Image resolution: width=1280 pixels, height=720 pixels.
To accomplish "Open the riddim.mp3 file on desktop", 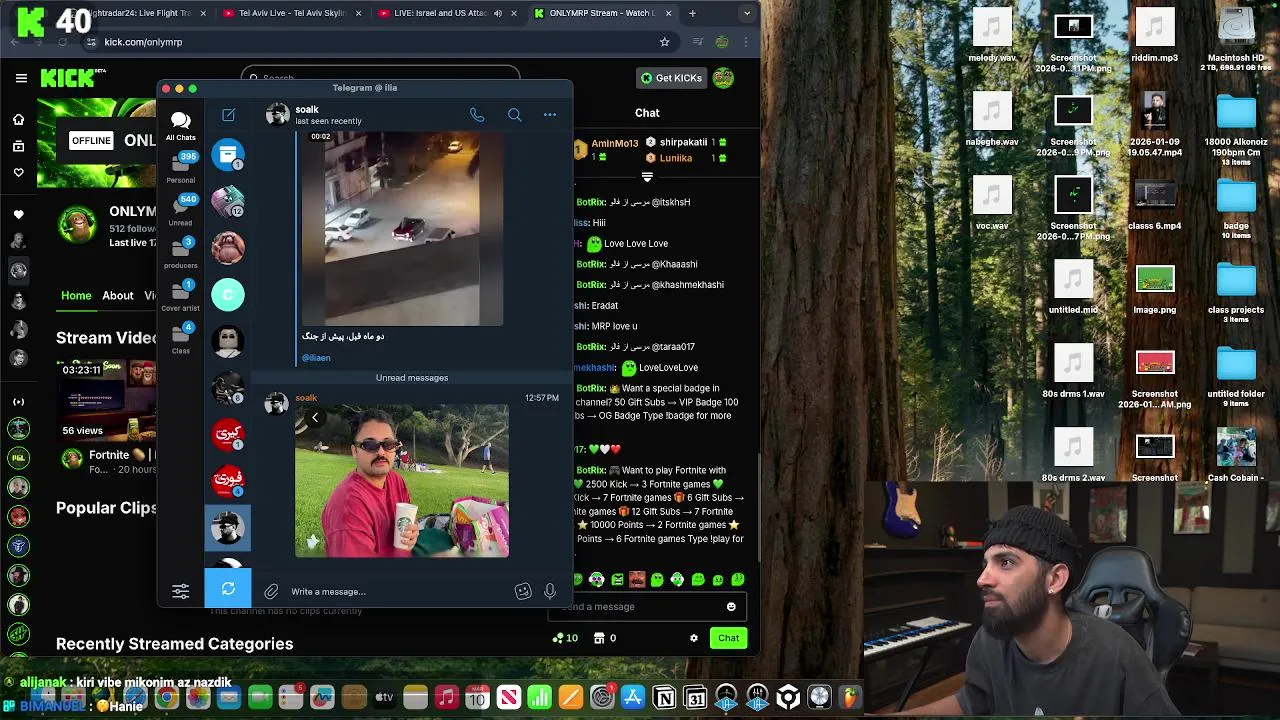I will tap(1155, 34).
